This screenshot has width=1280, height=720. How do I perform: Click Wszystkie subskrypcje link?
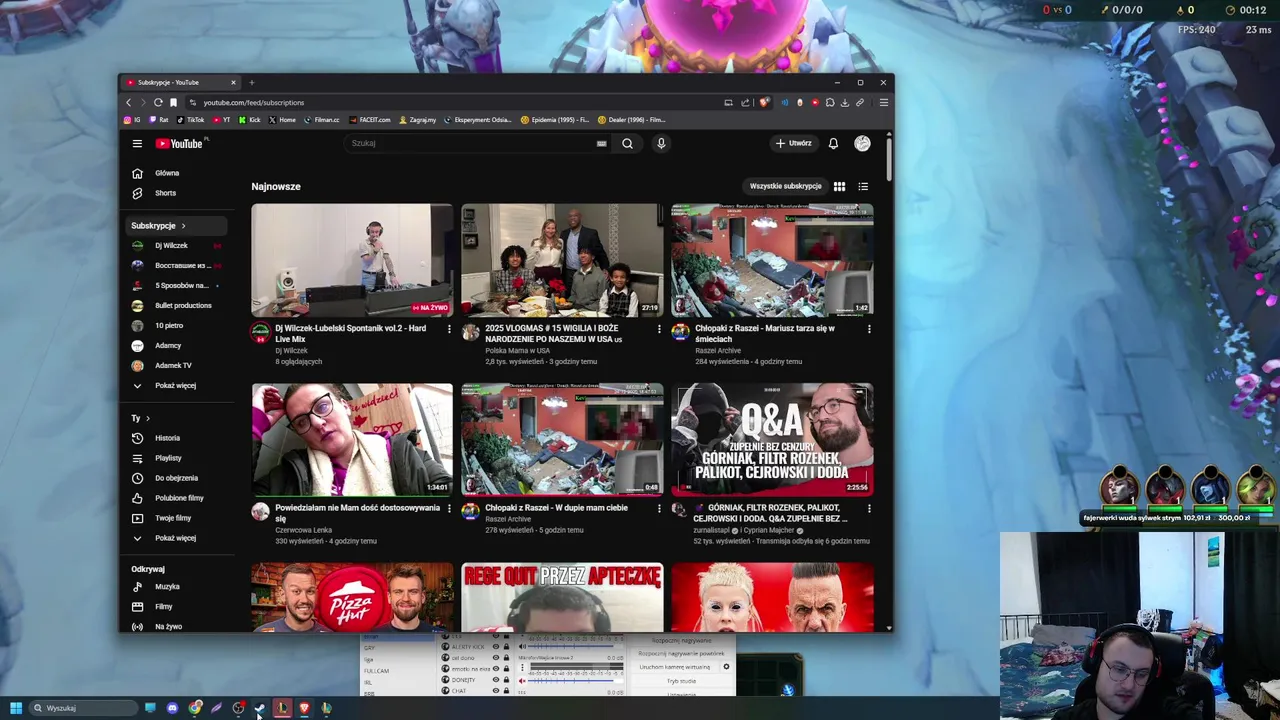tap(786, 186)
